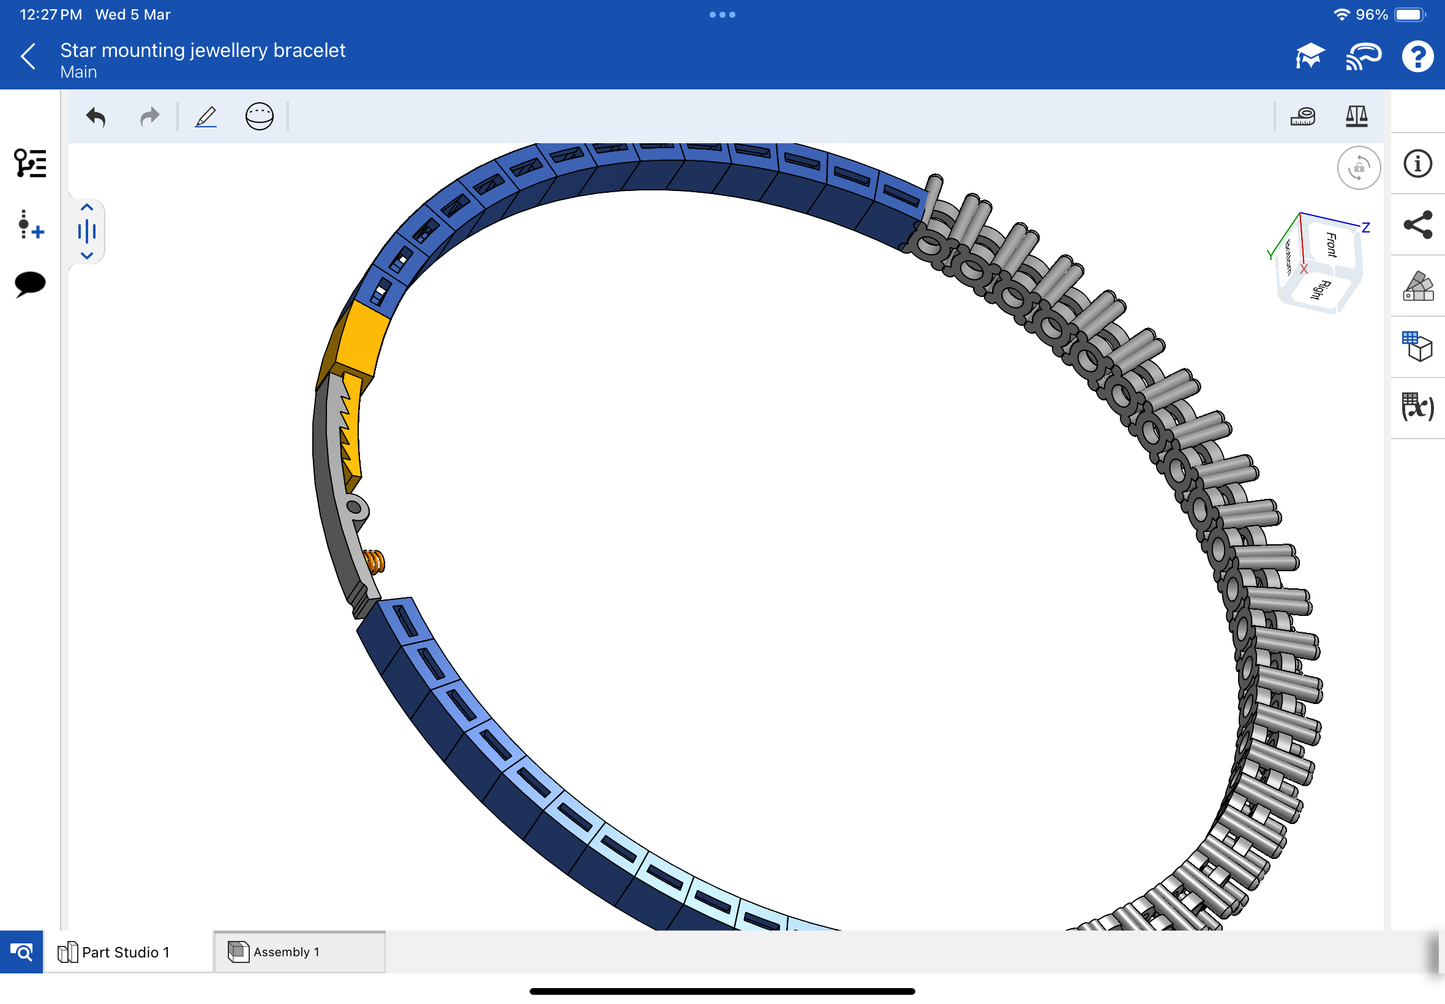
Task: Toggle the 3D rotation lock
Action: [1358, 168]
